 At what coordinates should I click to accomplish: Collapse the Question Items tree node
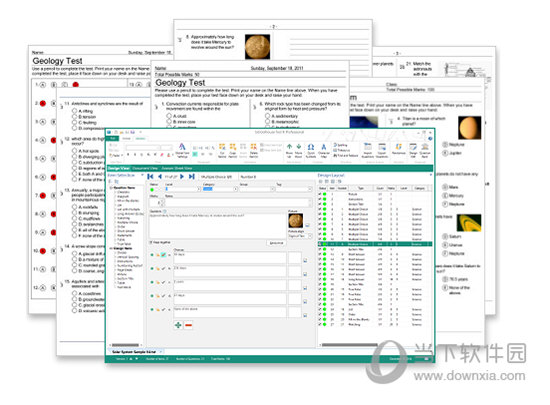(x=111, y=188)
